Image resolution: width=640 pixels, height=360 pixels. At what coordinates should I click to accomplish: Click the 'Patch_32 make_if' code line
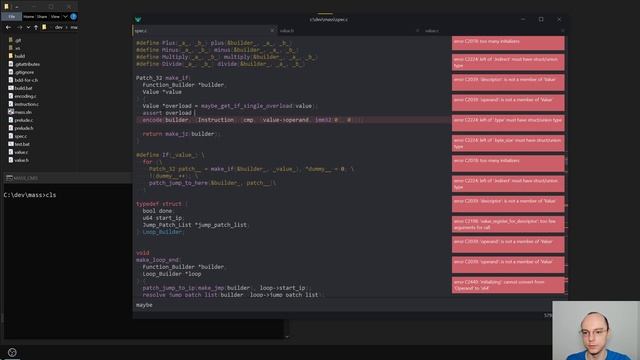coord(163,78)
